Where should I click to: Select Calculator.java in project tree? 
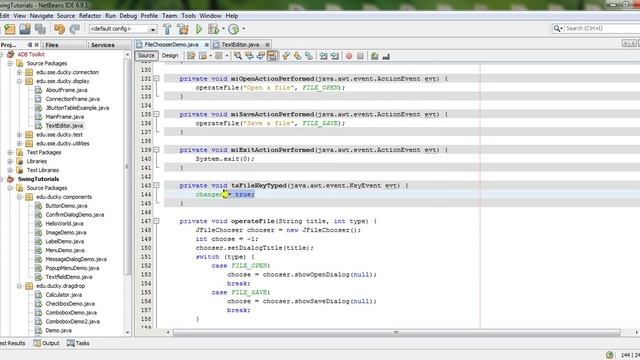tap(64, 295)
